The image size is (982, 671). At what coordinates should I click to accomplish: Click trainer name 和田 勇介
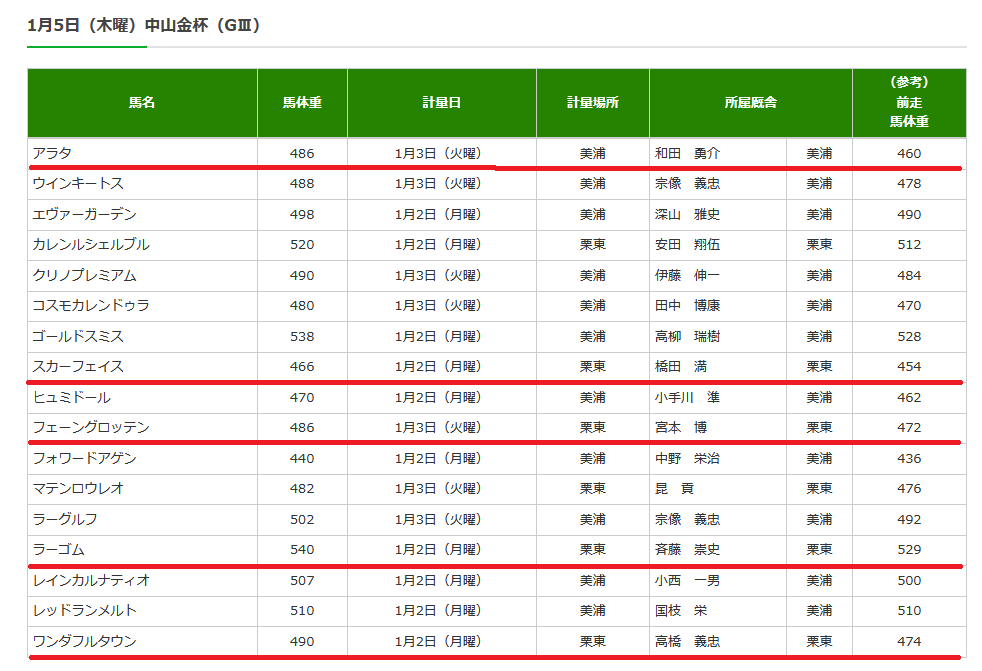[x=688, y=153]
